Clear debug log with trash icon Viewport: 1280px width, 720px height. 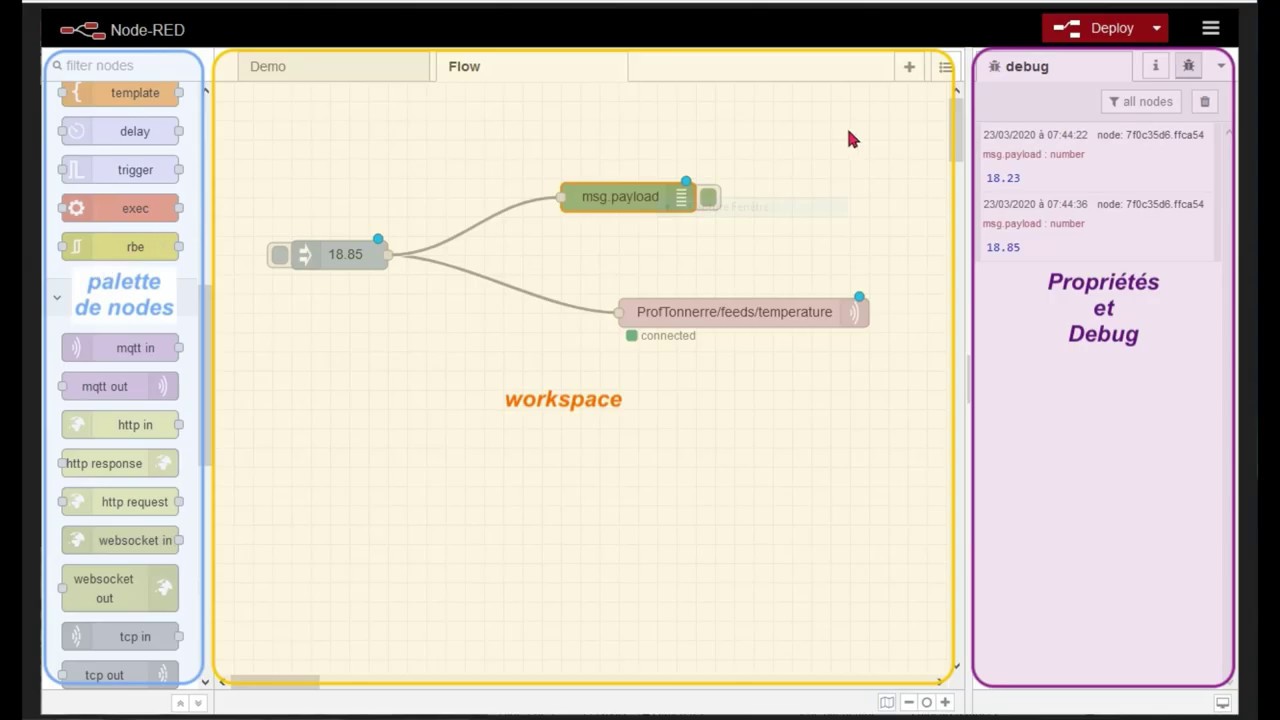point(1204,101)
